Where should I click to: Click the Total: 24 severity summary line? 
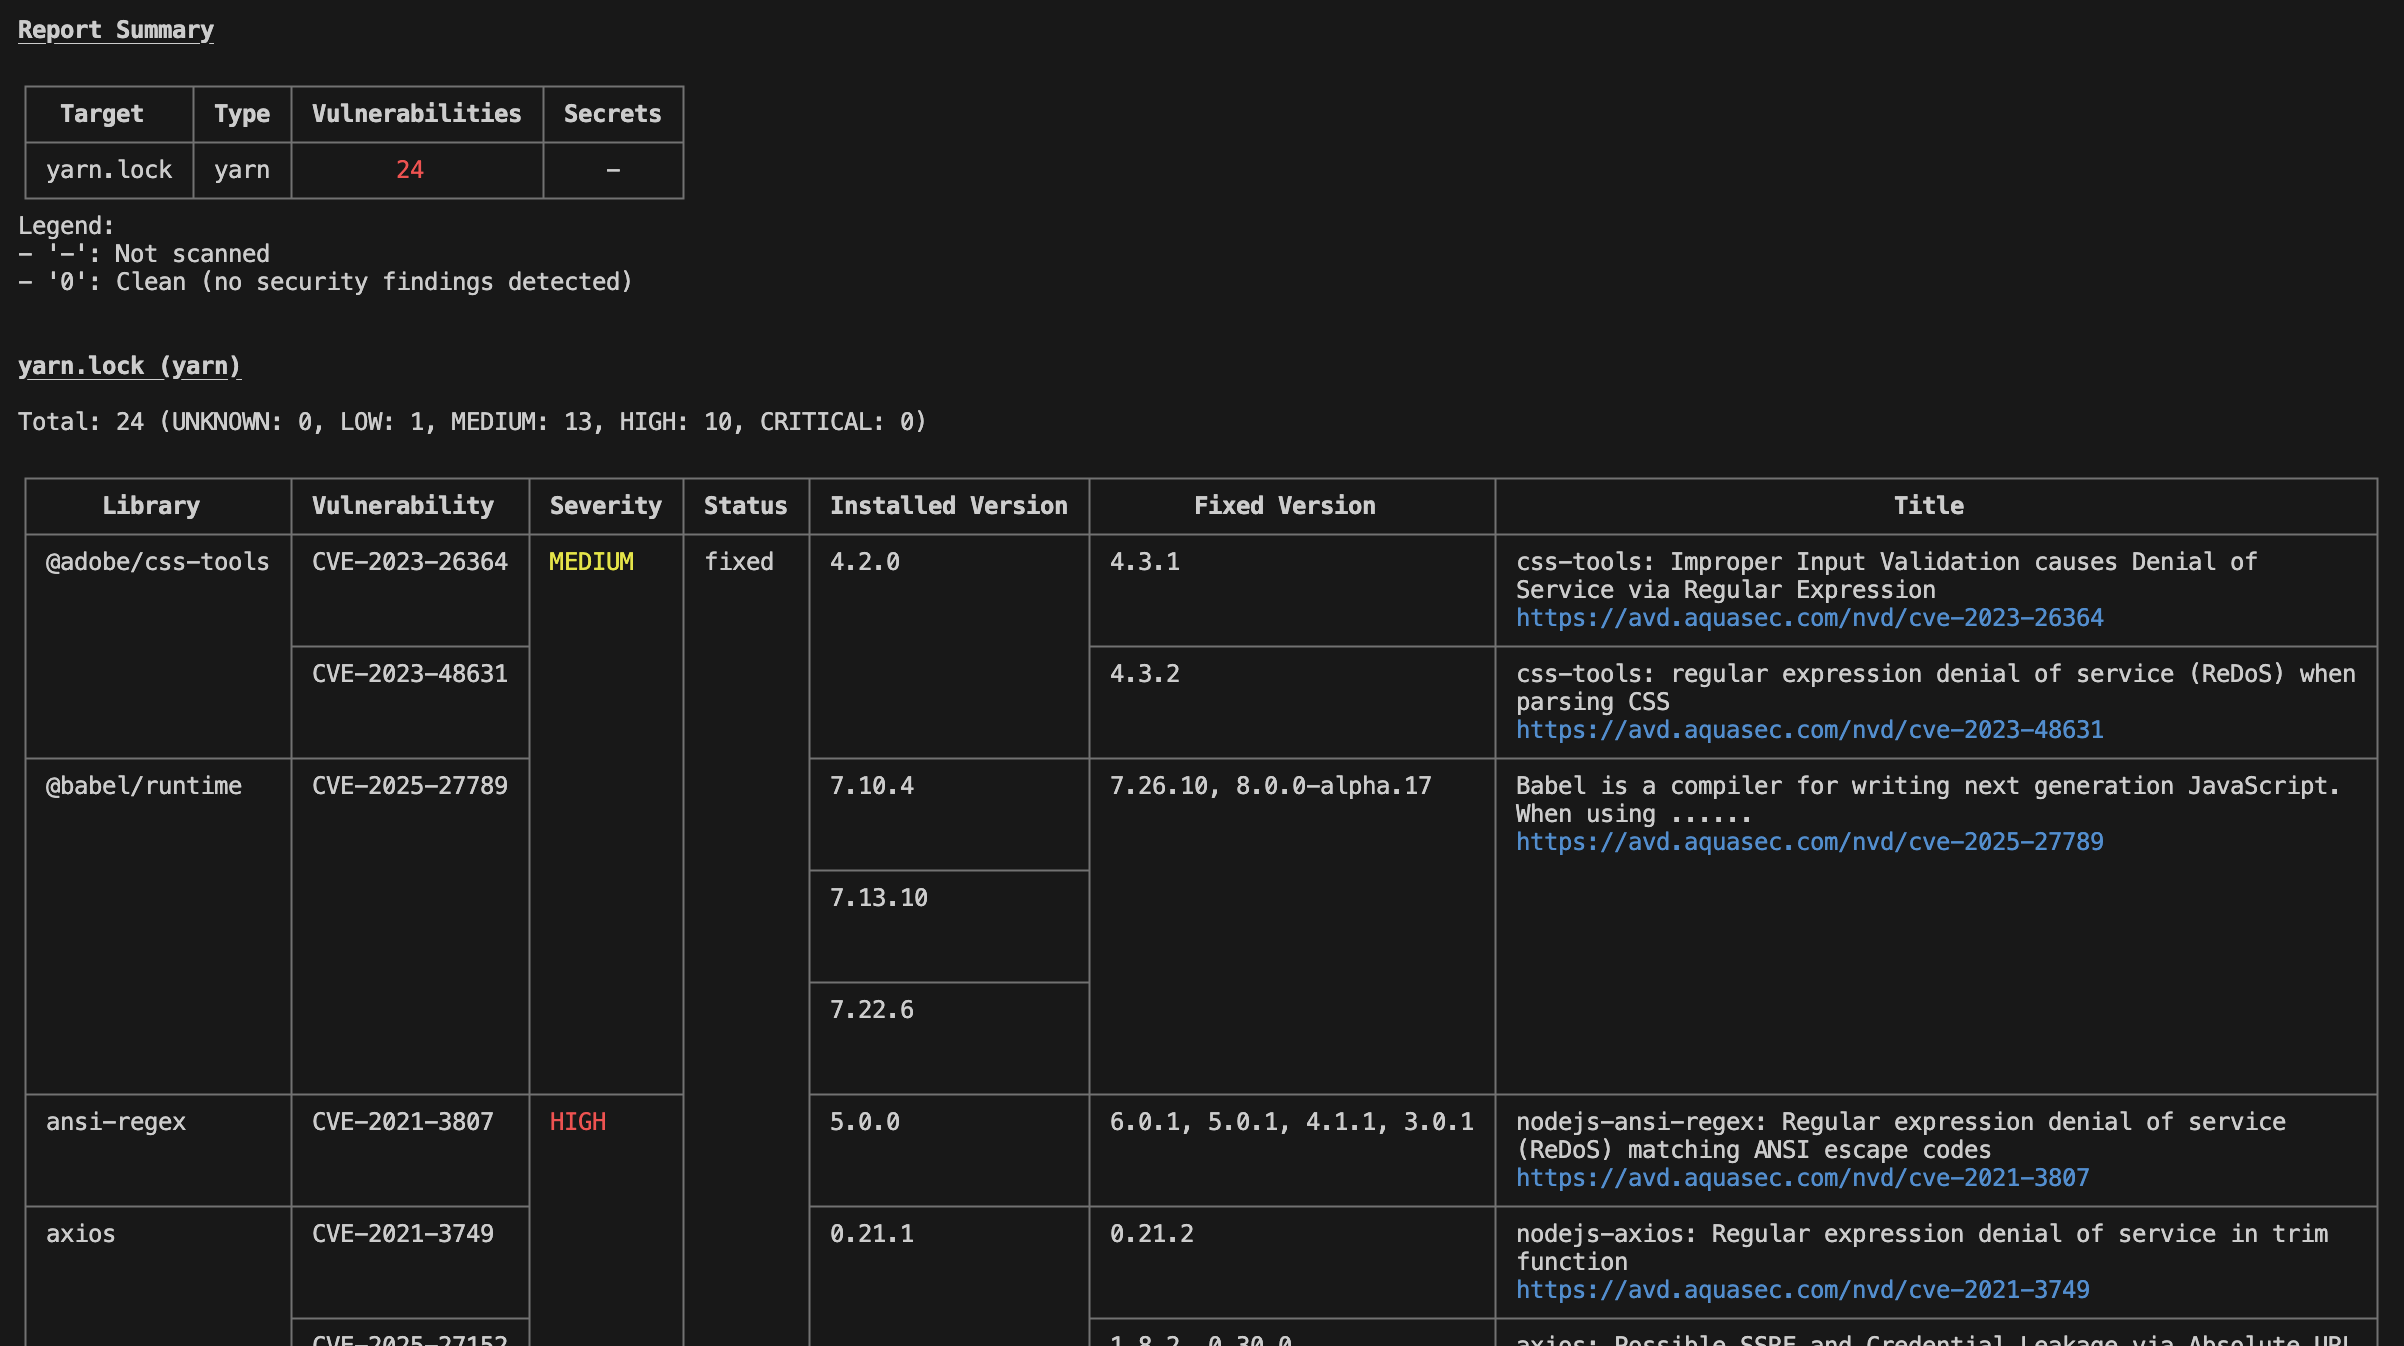coord(472,422)
